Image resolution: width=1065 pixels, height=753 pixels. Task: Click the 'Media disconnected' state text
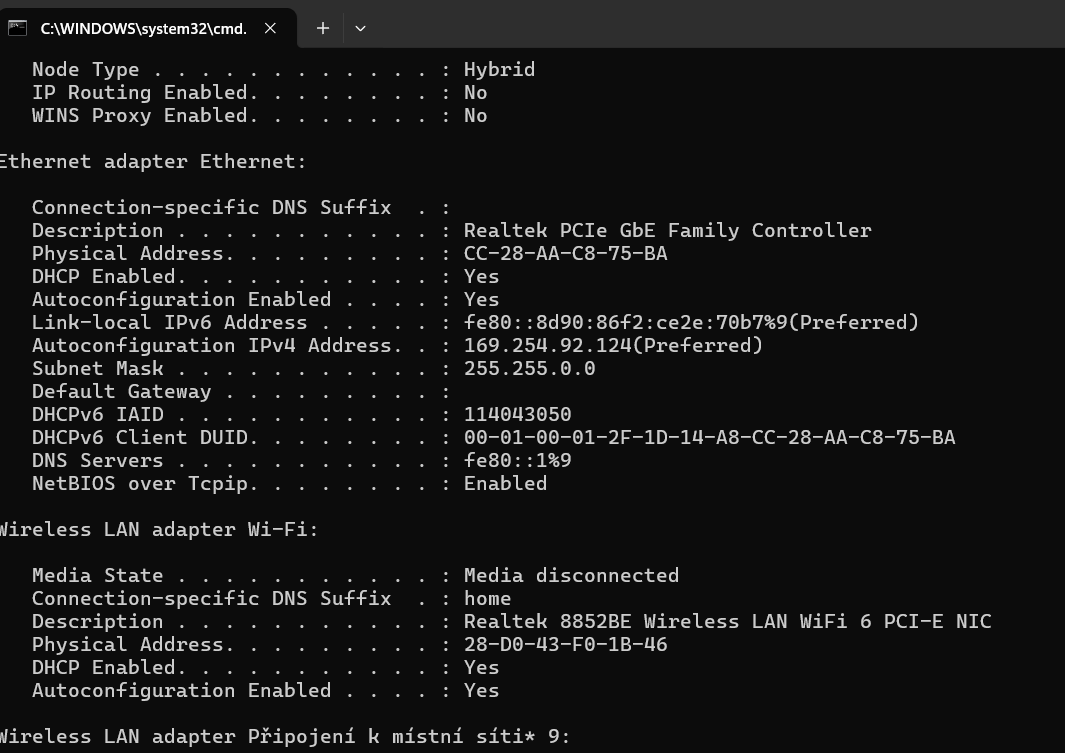pyautogui.click(x=571, y=576)
